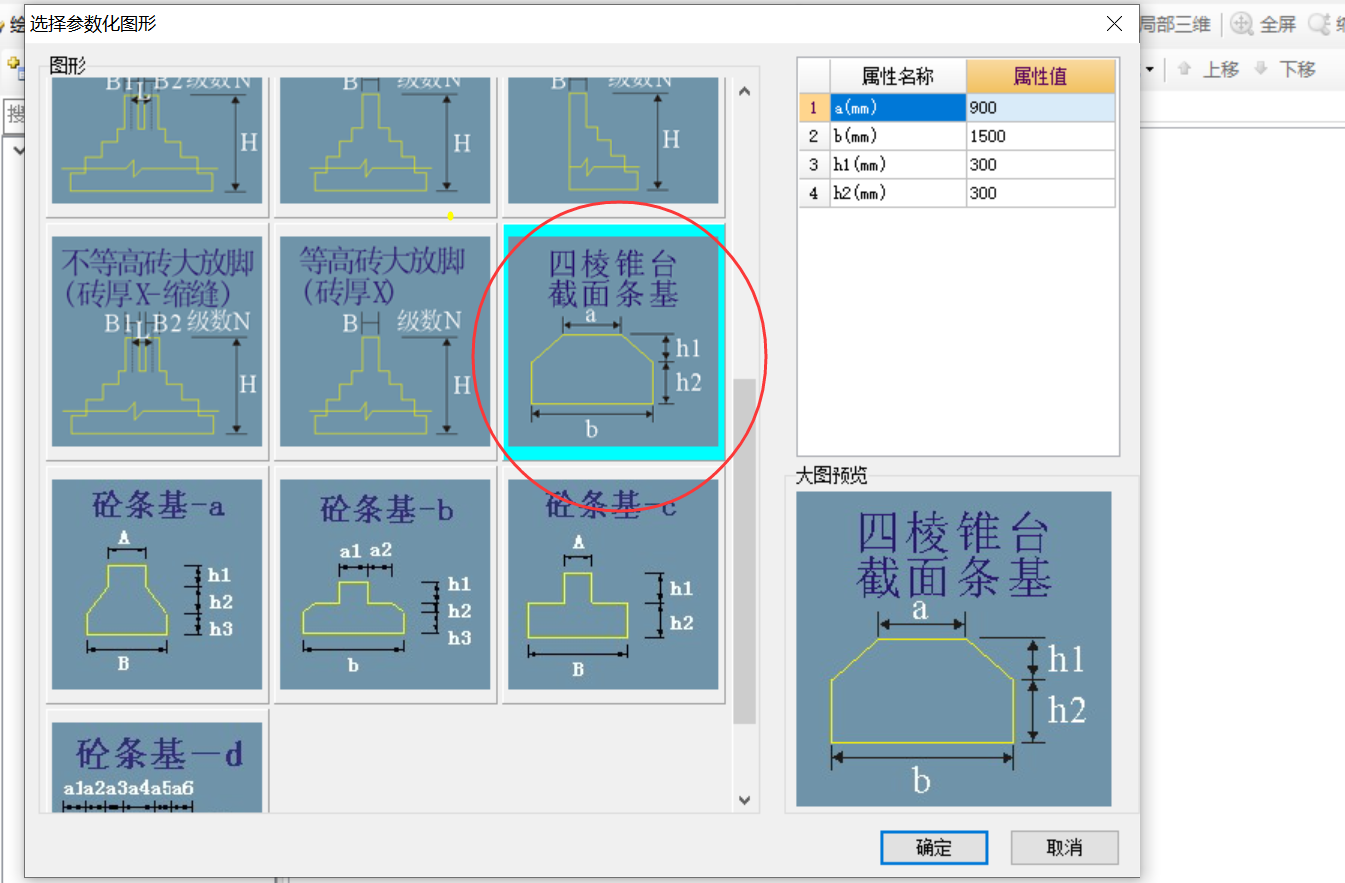Click 局部三维 in background window toolbar

pos(1175,24)
